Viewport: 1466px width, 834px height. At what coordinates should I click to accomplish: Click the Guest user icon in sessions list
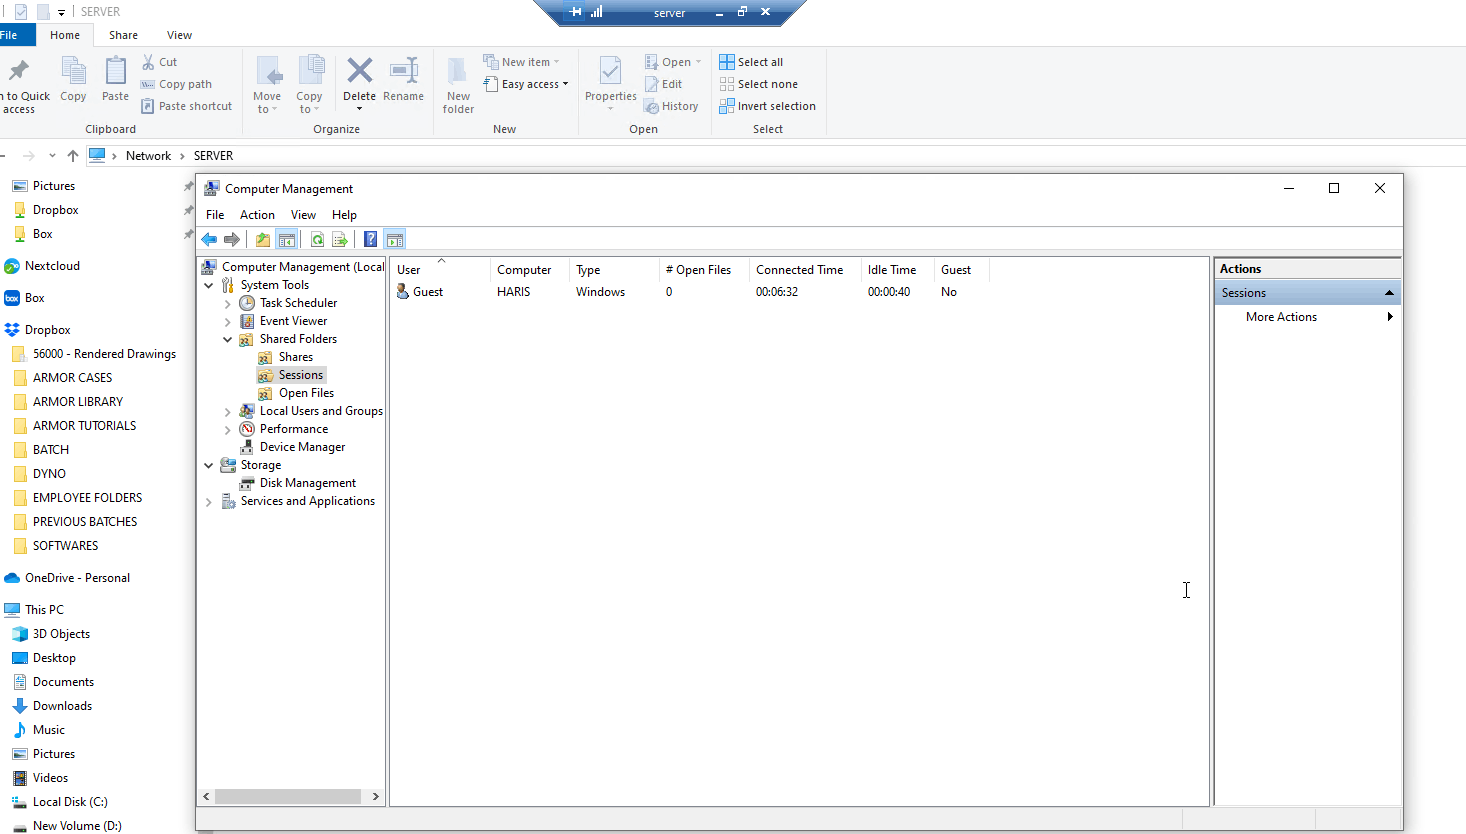[x=403, y=291]
